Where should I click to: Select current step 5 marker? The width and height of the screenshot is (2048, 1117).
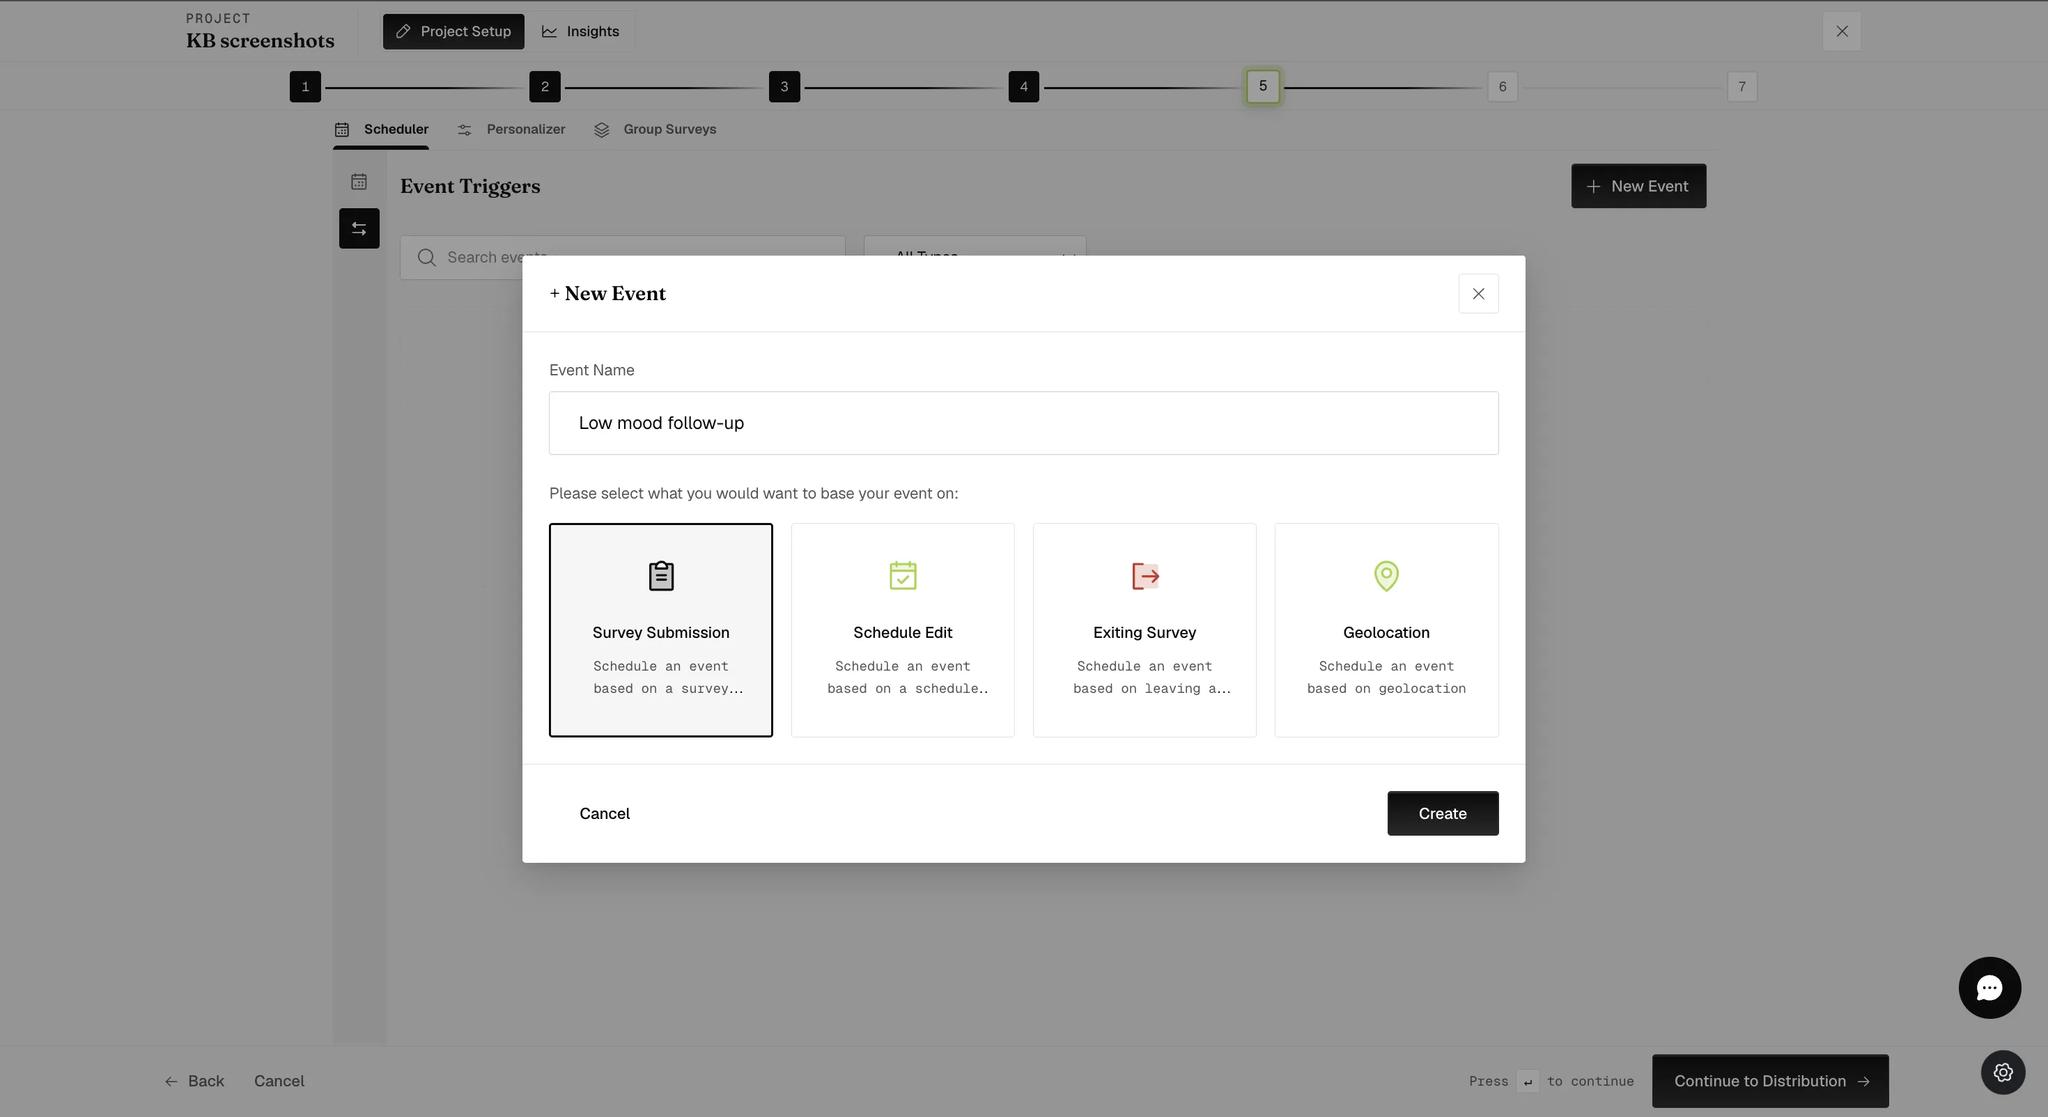click(1262, 86)
